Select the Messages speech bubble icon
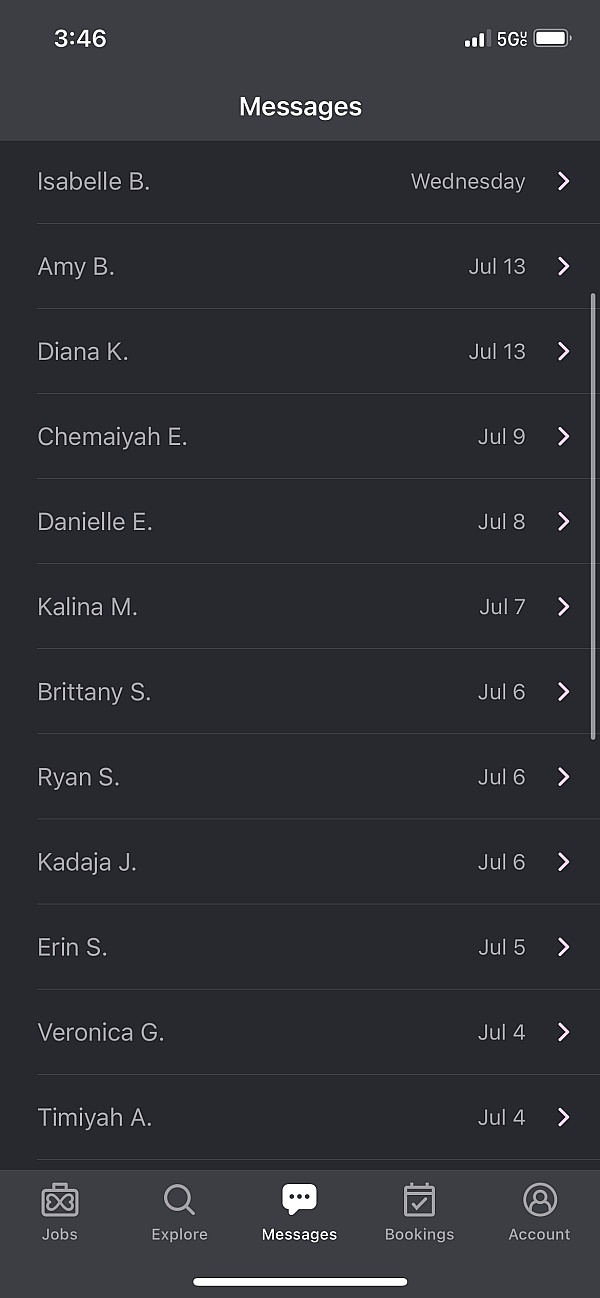Screen dimensions: 600x1298 pos(299,1199)
